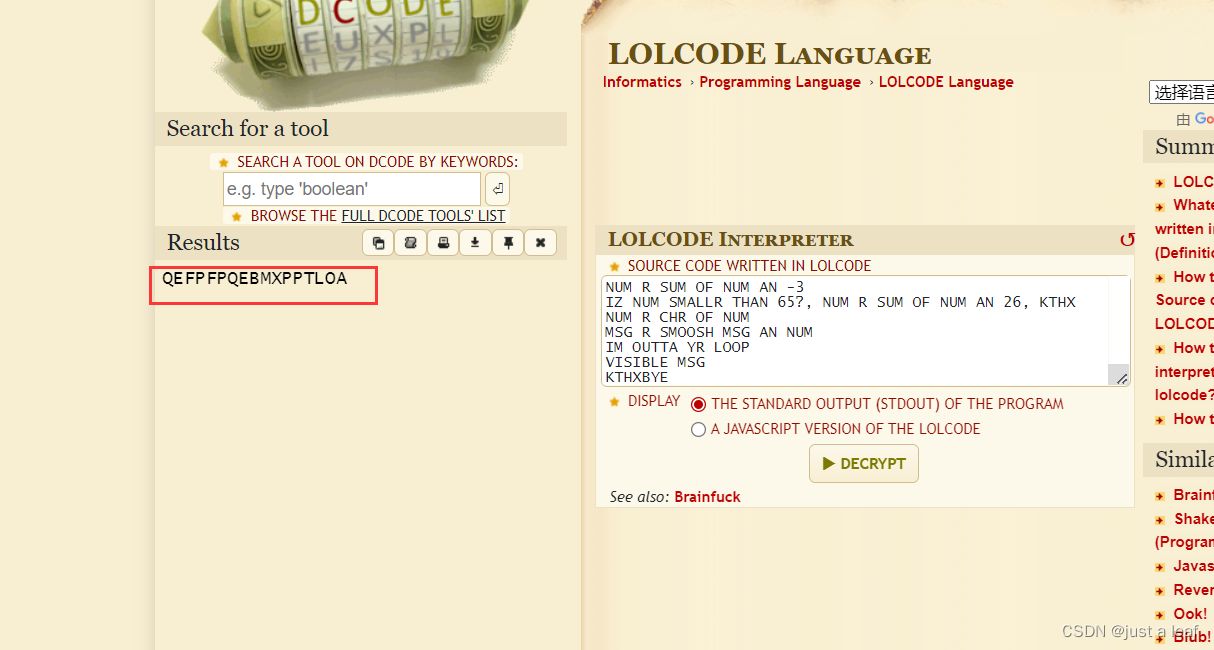Select standard output (STDOUT) display option
Image resolution: width=1214 pixels, height=650 pixels.
[x=698, y=405]
